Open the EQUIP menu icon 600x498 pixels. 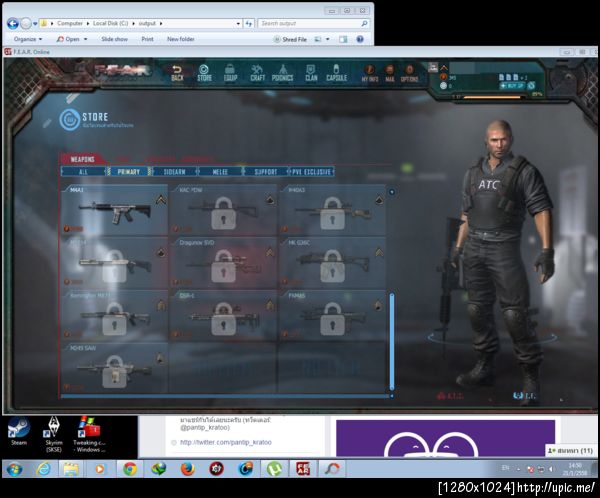(x=230, y=73)
